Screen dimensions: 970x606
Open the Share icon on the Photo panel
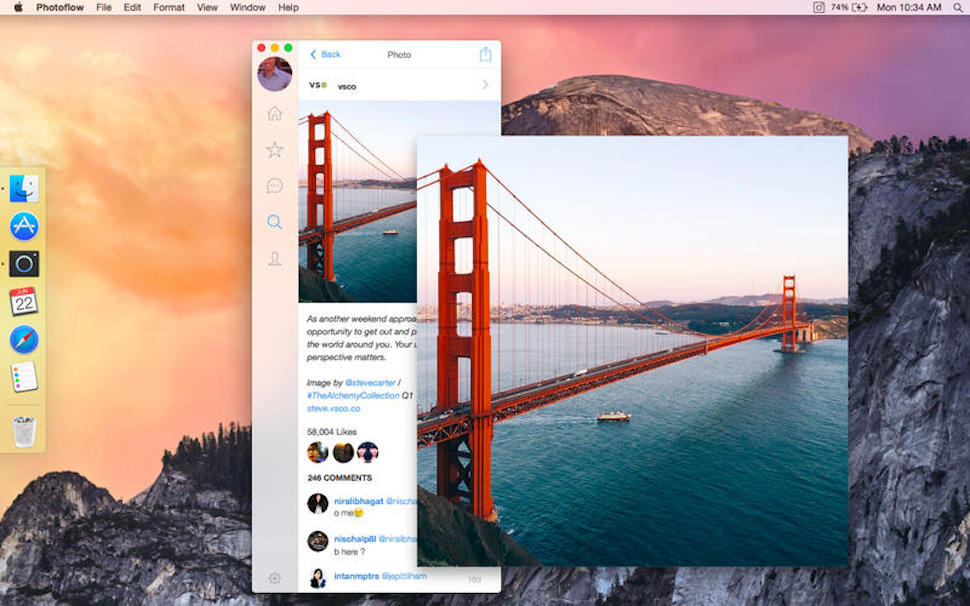point(485,55)
